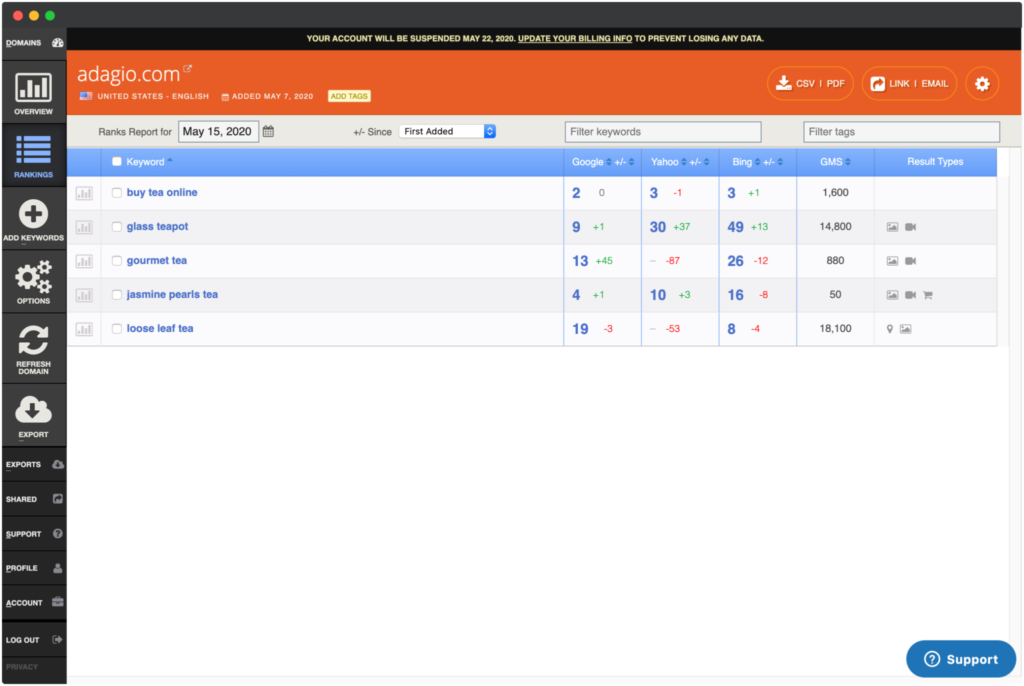1024x686 pixels.
Task: Open Support sidebar item
Action: (34, 534)
